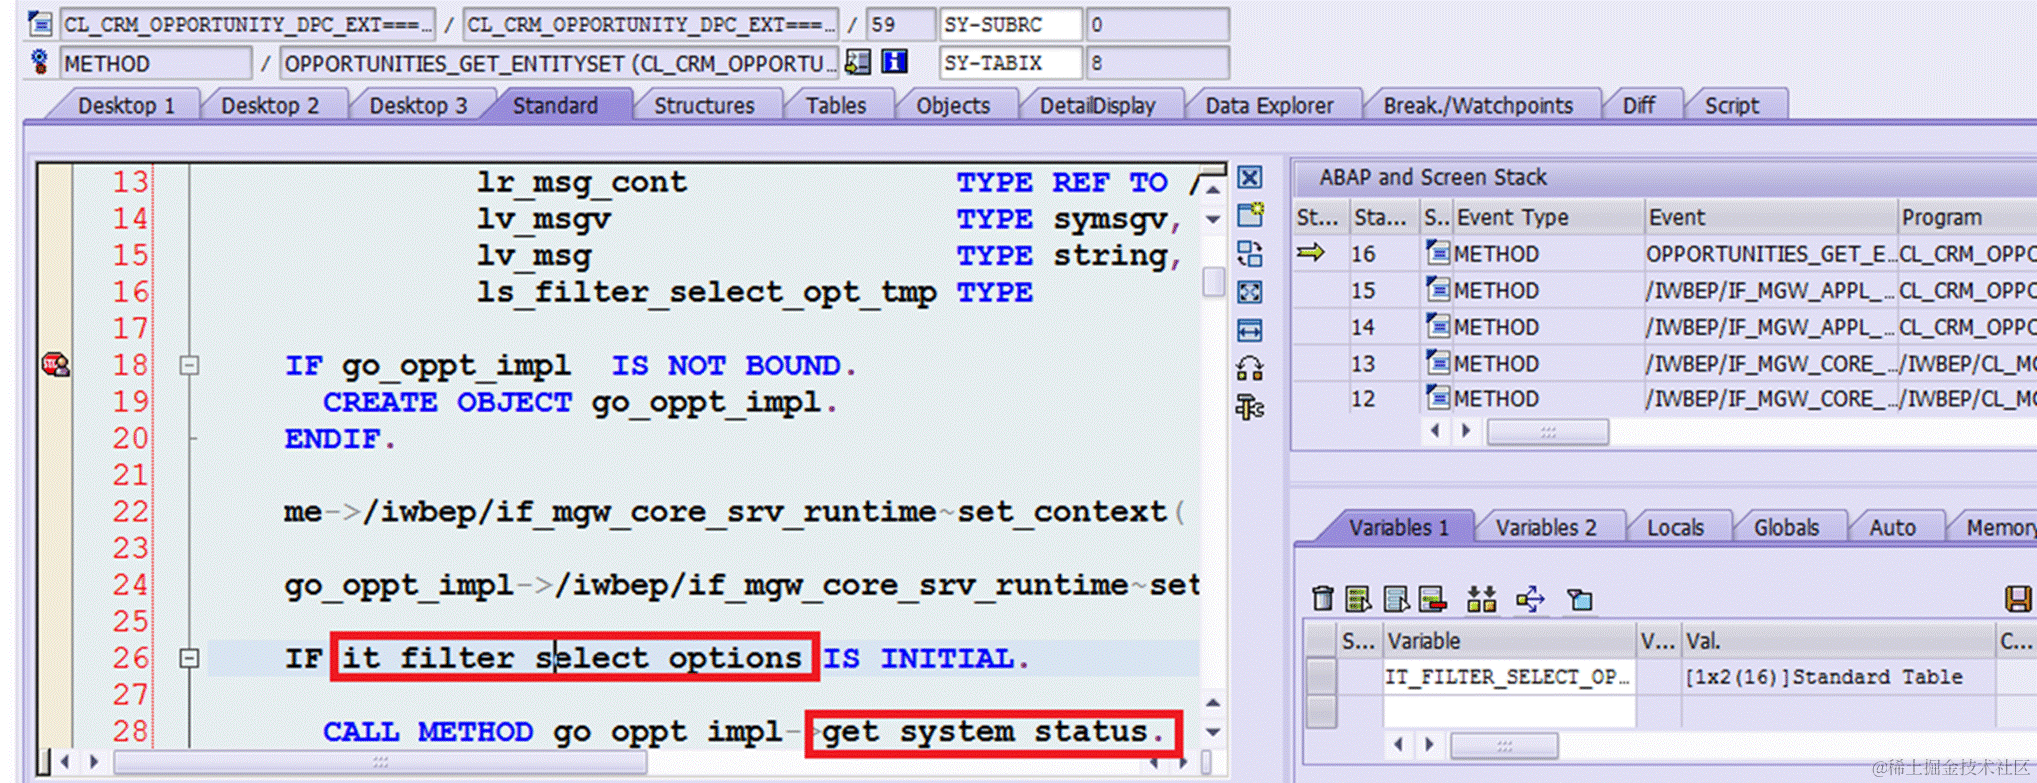The width and height of the screenshot is (2037, 783).
Task: Click the SY-SUBRC value field
Action: 1157,24
